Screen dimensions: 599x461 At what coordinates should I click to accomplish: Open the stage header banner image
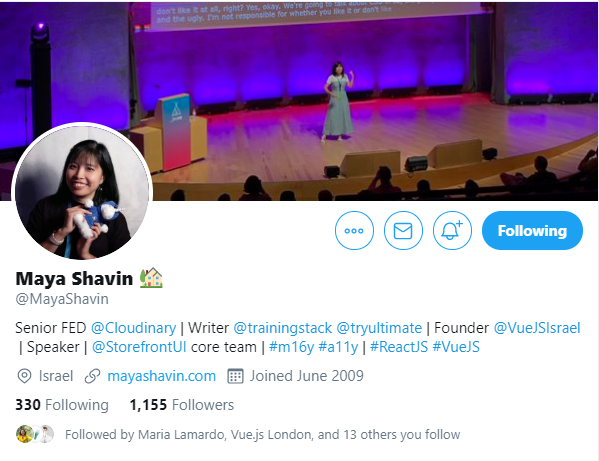(x=300, y=100)
